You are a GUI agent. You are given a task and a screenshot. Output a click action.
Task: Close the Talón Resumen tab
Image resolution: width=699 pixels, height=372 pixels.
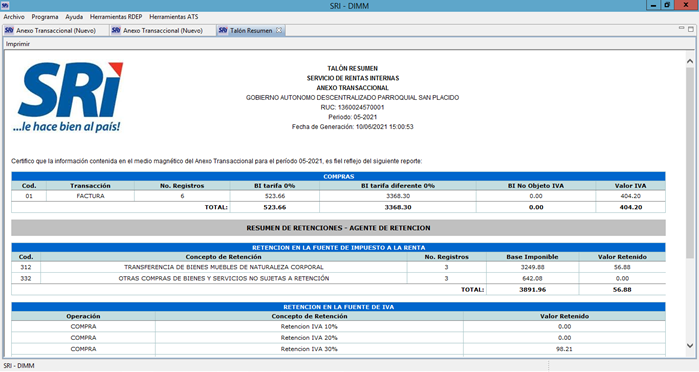point(279,30)
